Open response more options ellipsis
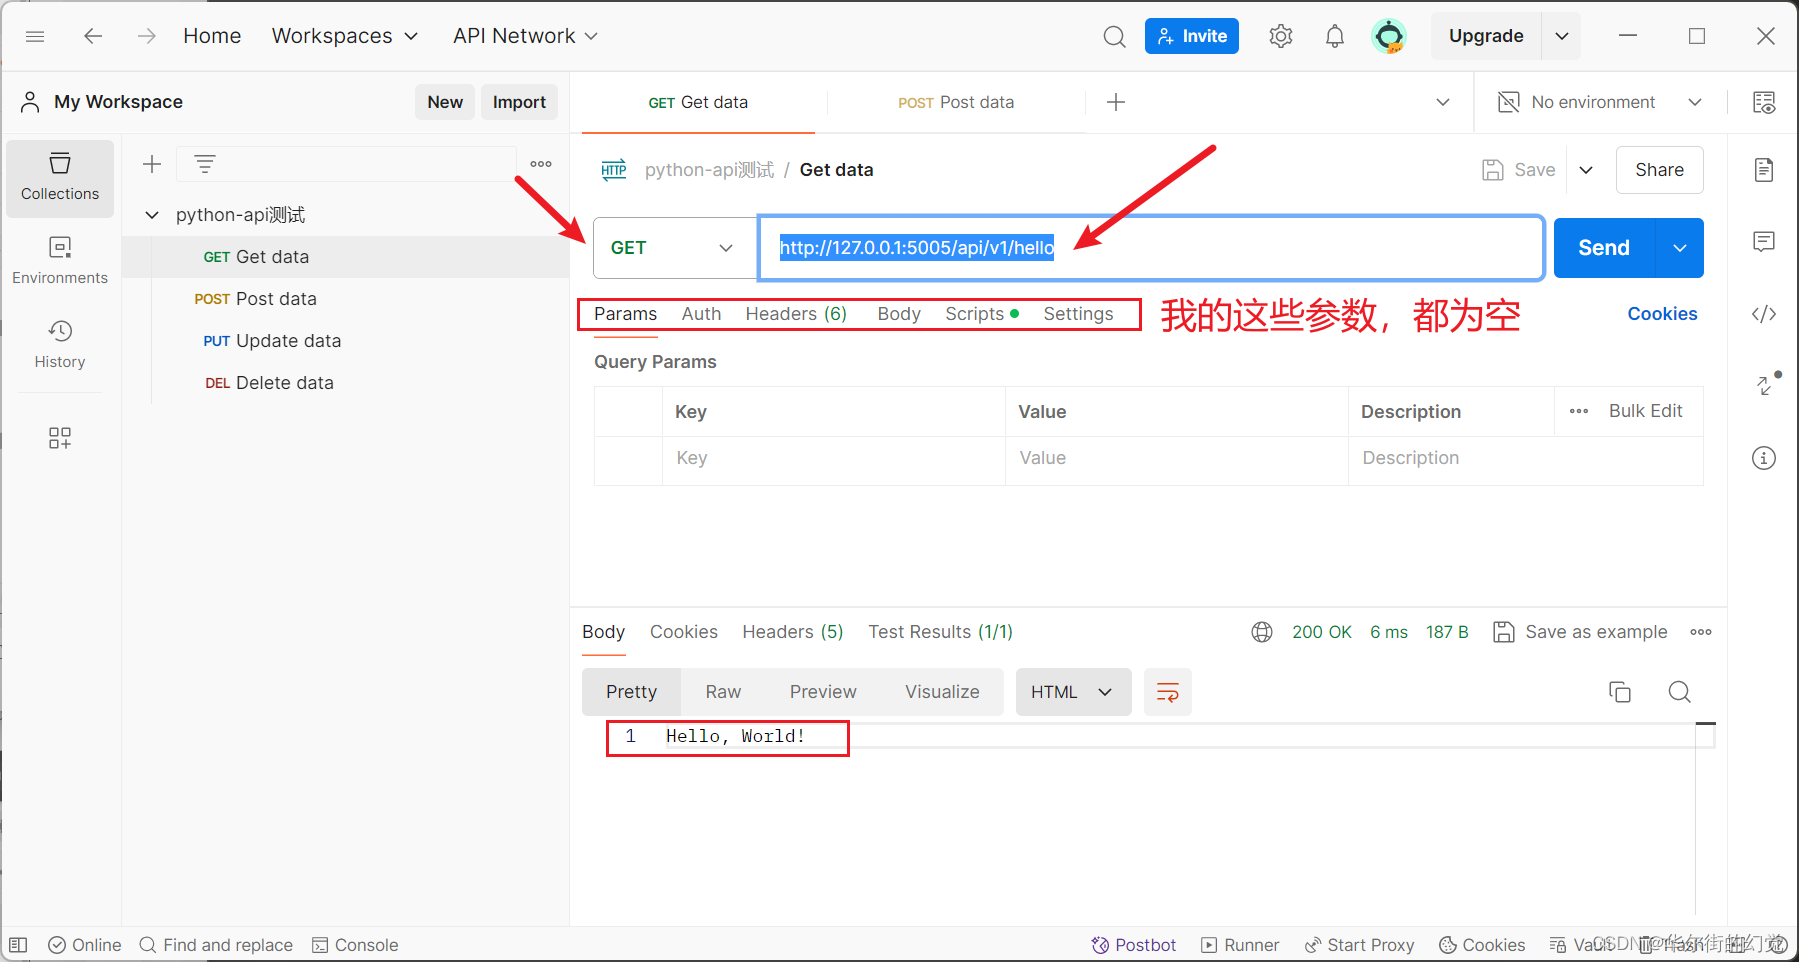Image resolution: width=1799 pixels, height=962 pixels. coord(1701,632)
